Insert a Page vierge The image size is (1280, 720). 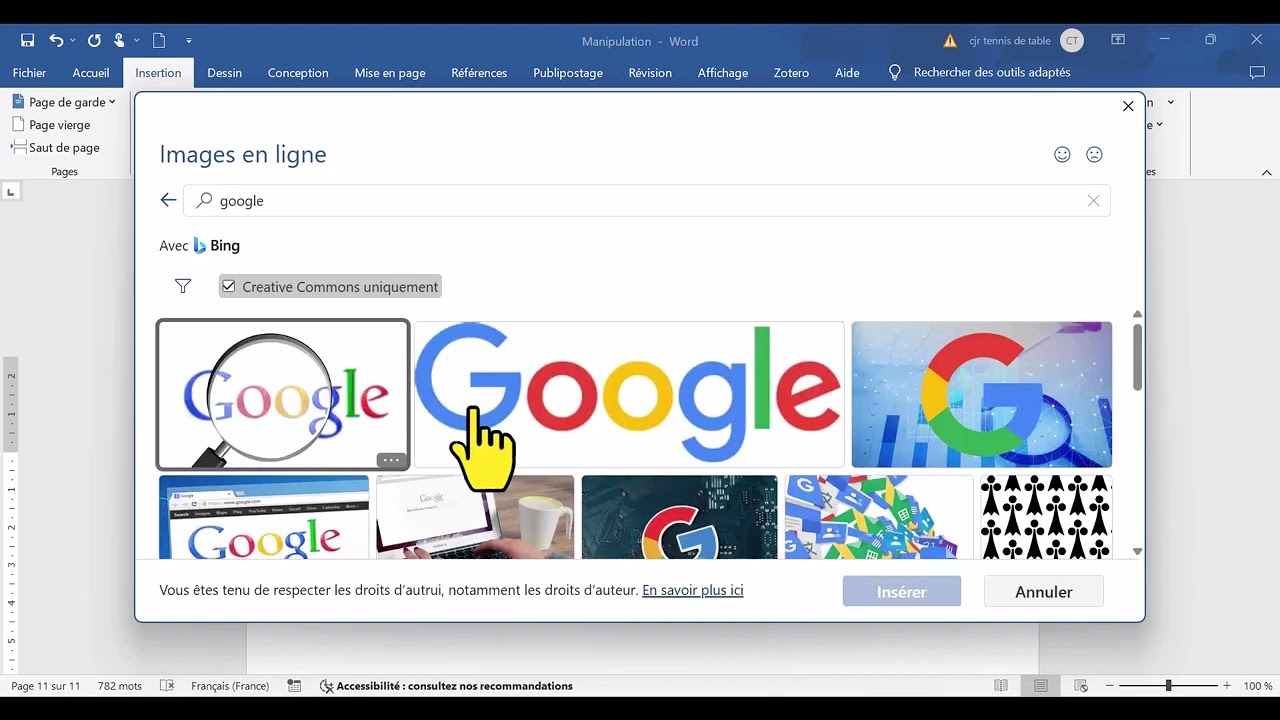(x=51, y=125)
